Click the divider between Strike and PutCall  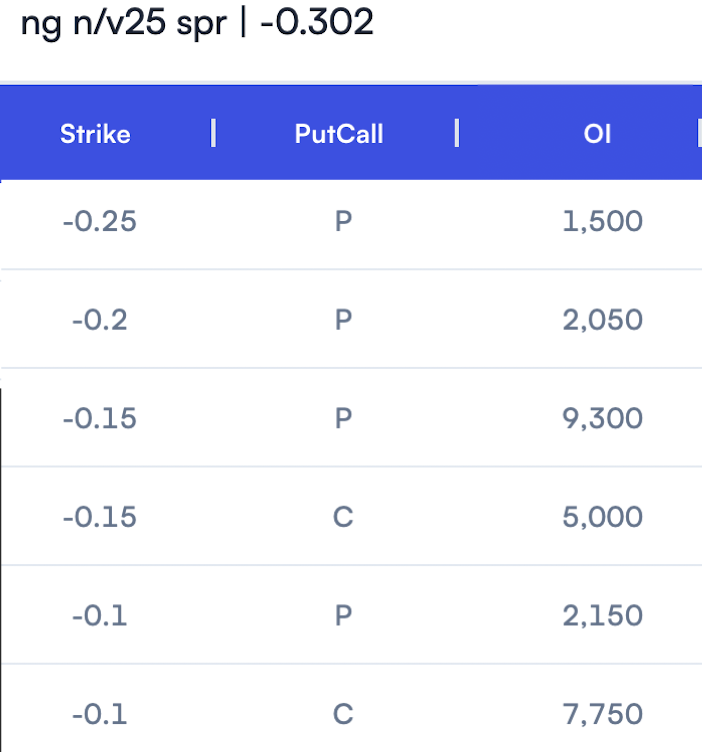tap(213, 133)
